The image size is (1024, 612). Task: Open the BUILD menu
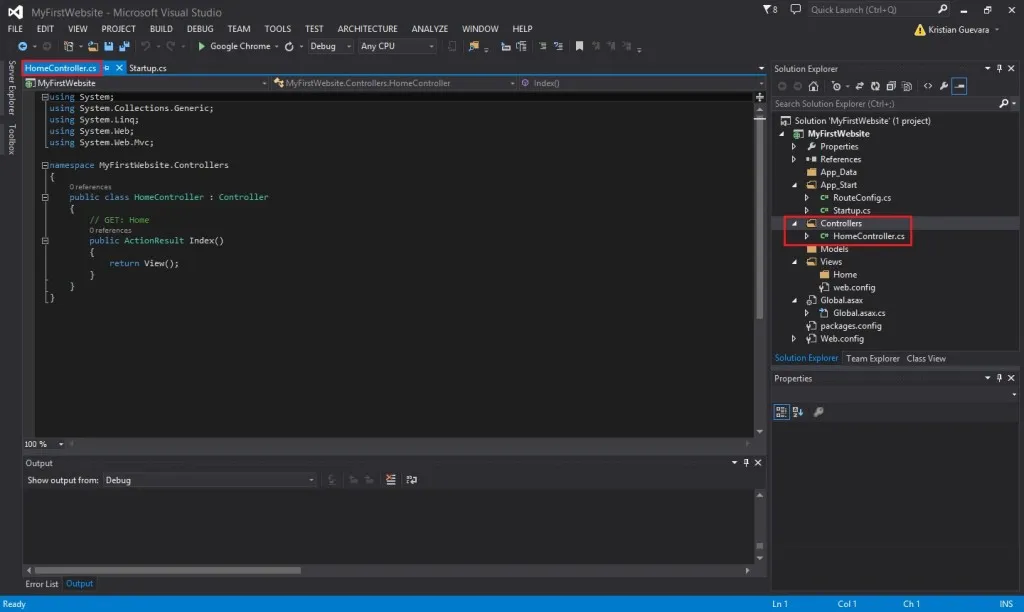pyautogui.click(x=161, y=29)
